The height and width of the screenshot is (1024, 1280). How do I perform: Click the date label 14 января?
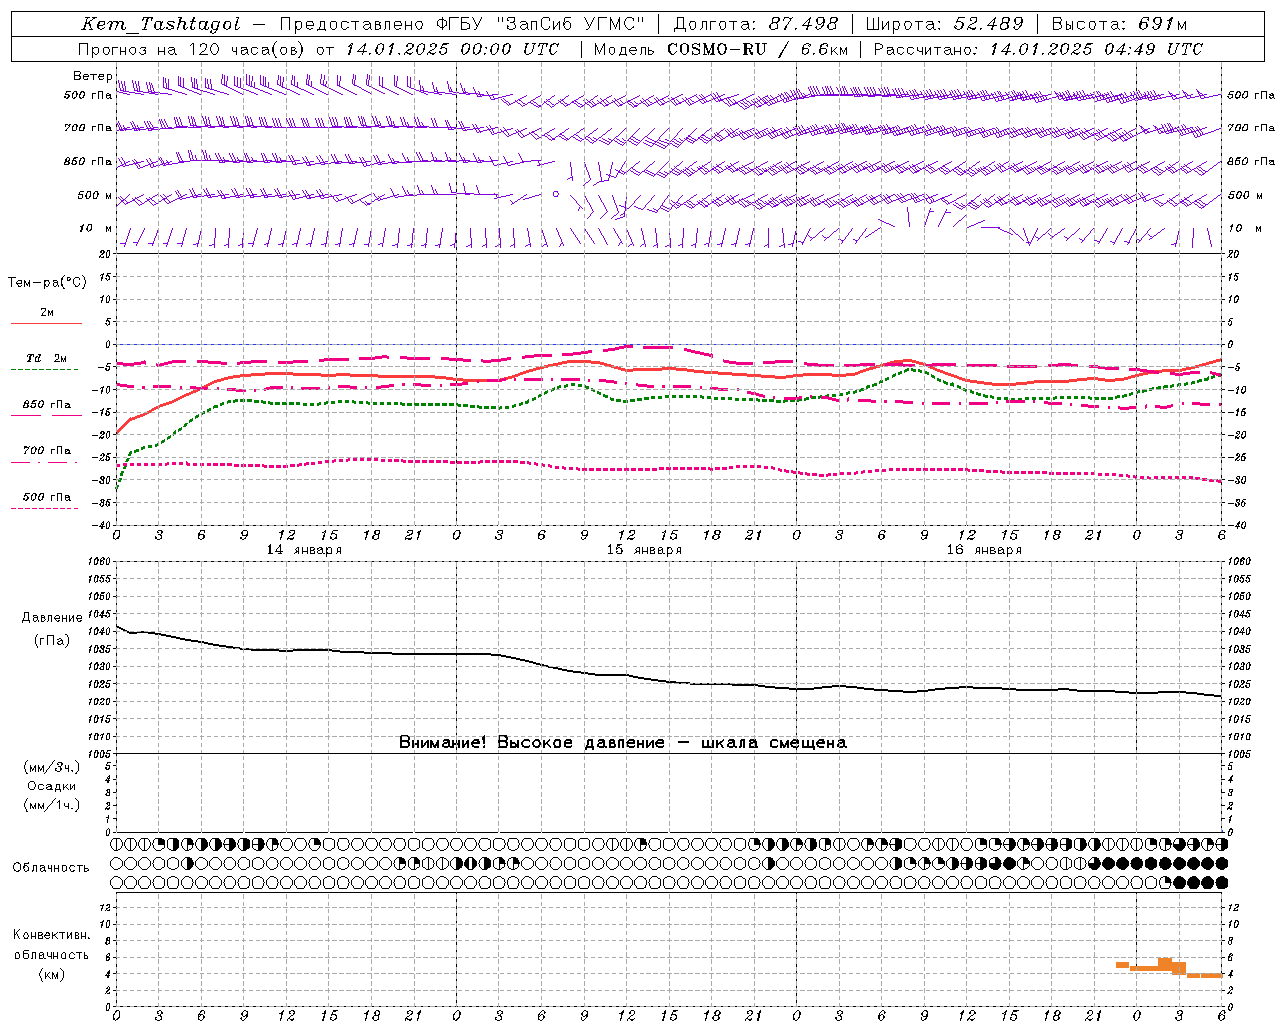pos(304,550)
